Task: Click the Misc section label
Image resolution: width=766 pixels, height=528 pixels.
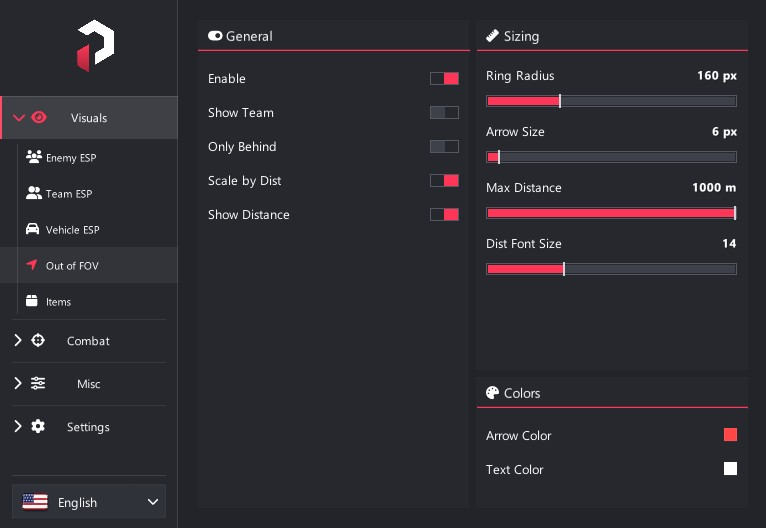Action: click(88, 384)
